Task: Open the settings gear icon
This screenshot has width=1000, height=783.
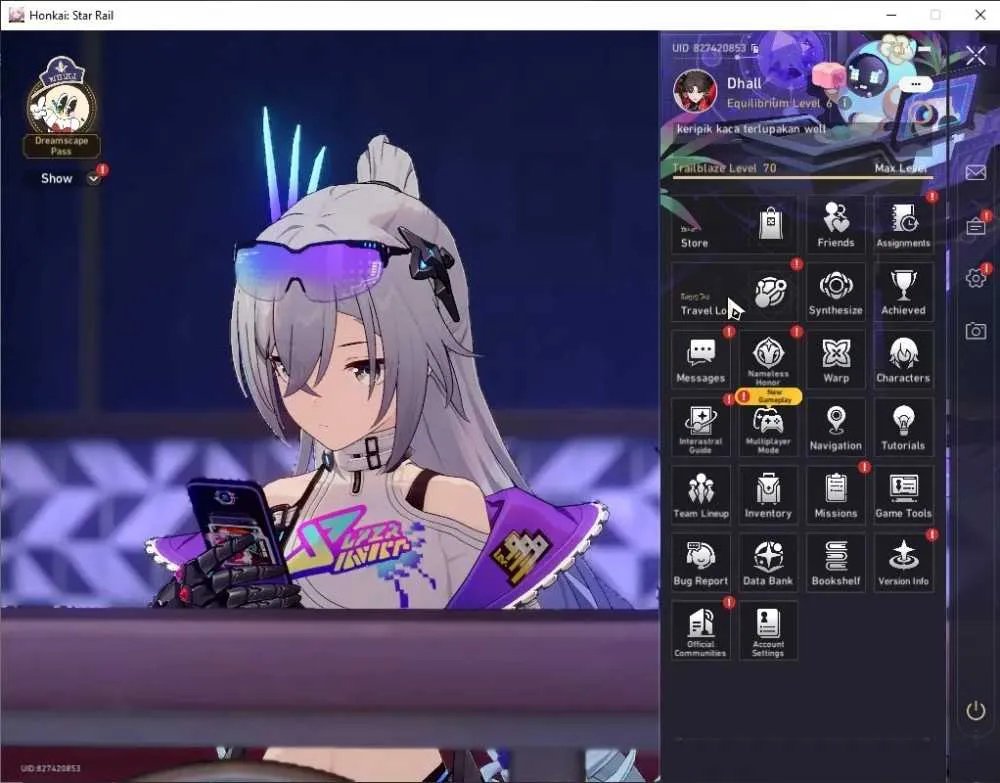Action: click(975, 278)
